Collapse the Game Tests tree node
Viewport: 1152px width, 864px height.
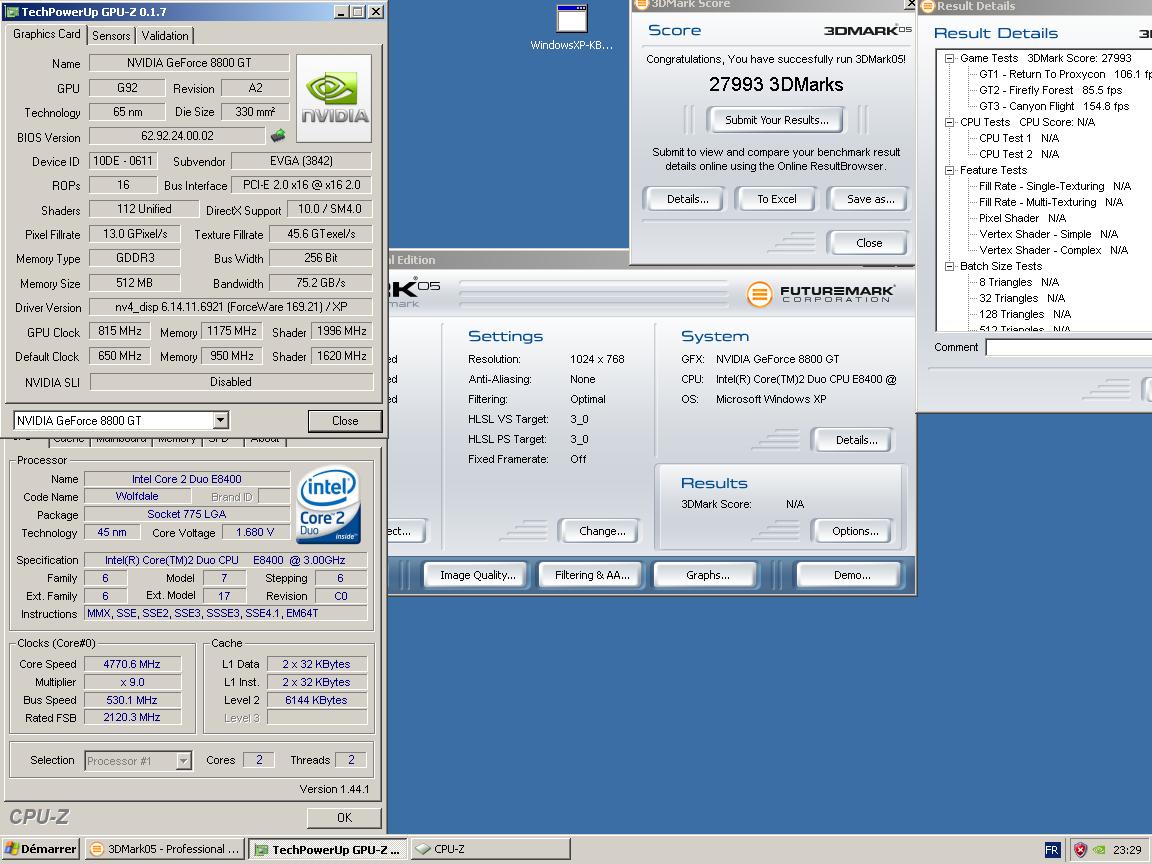click(x=949, y=58)
